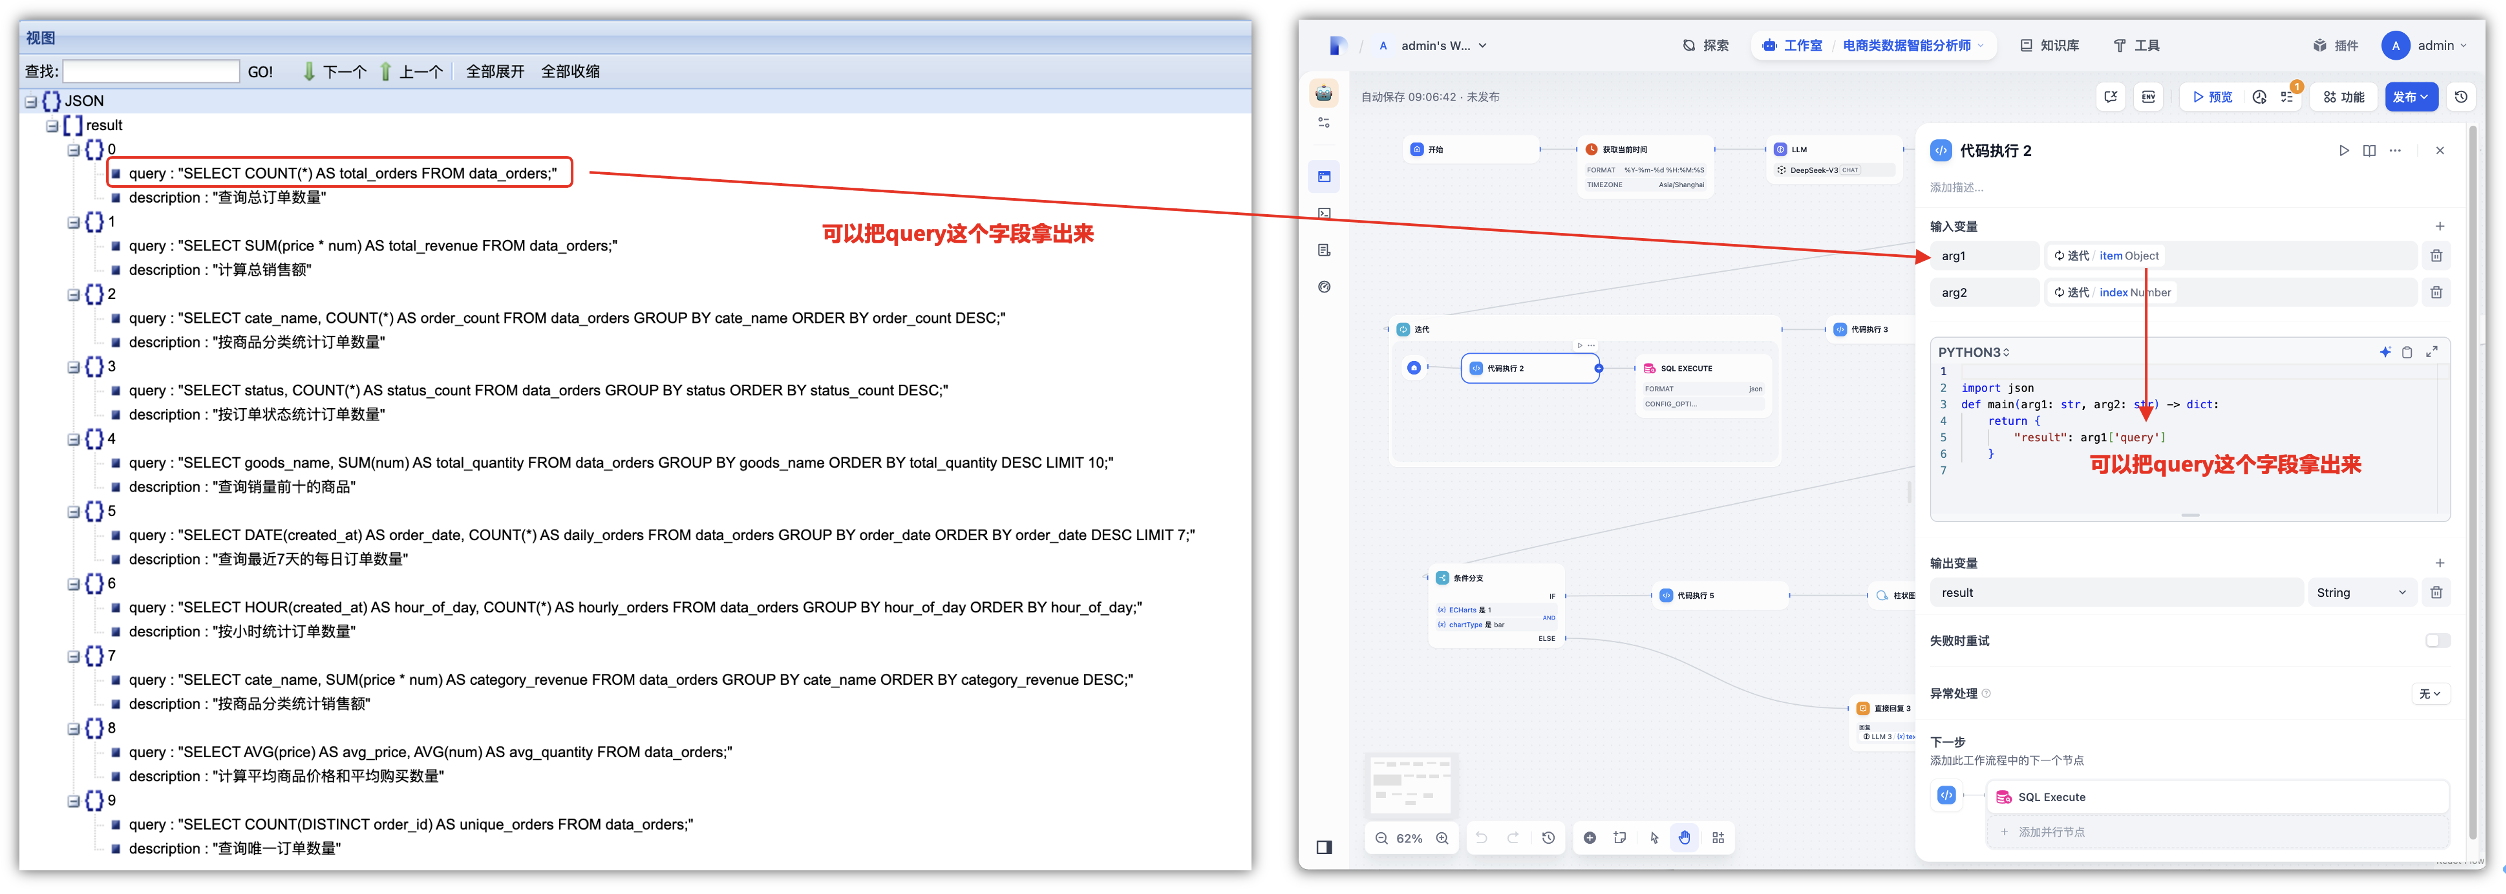Click the 查找 search input field
Screen dimensions: 2506x894
[150, 72]
